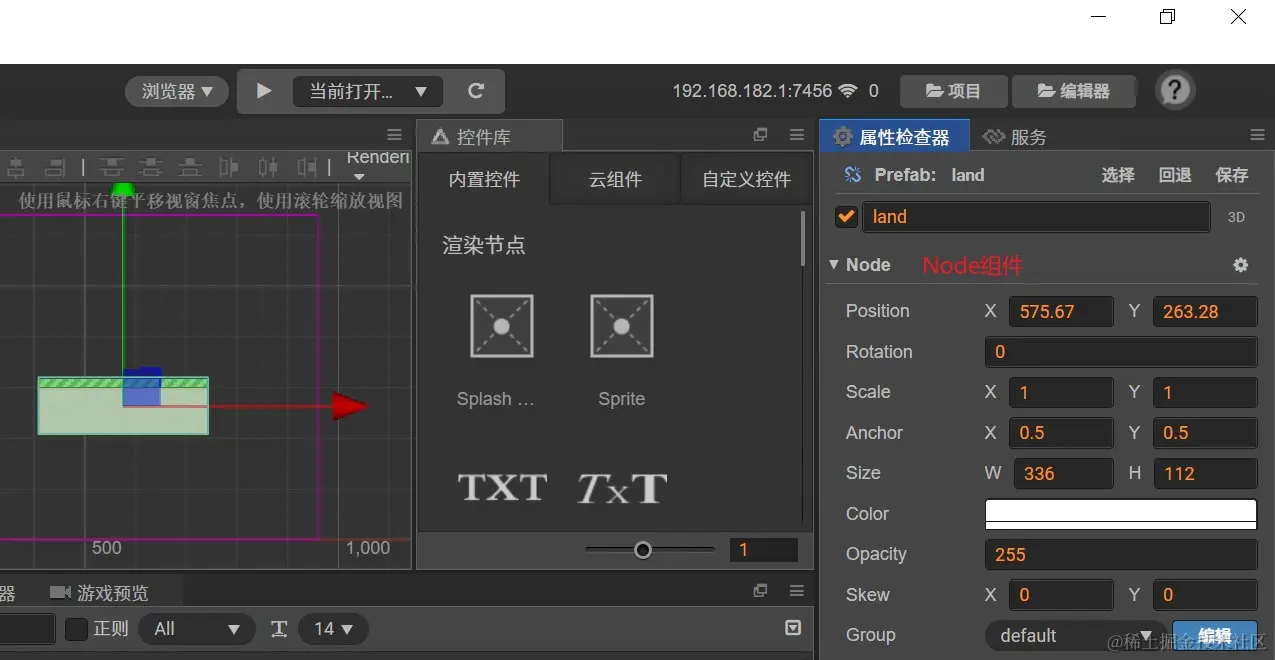Viewport: 1275px width, 660px height.
Task: Click the Group 编辑 button
Action: (1214, 636)
